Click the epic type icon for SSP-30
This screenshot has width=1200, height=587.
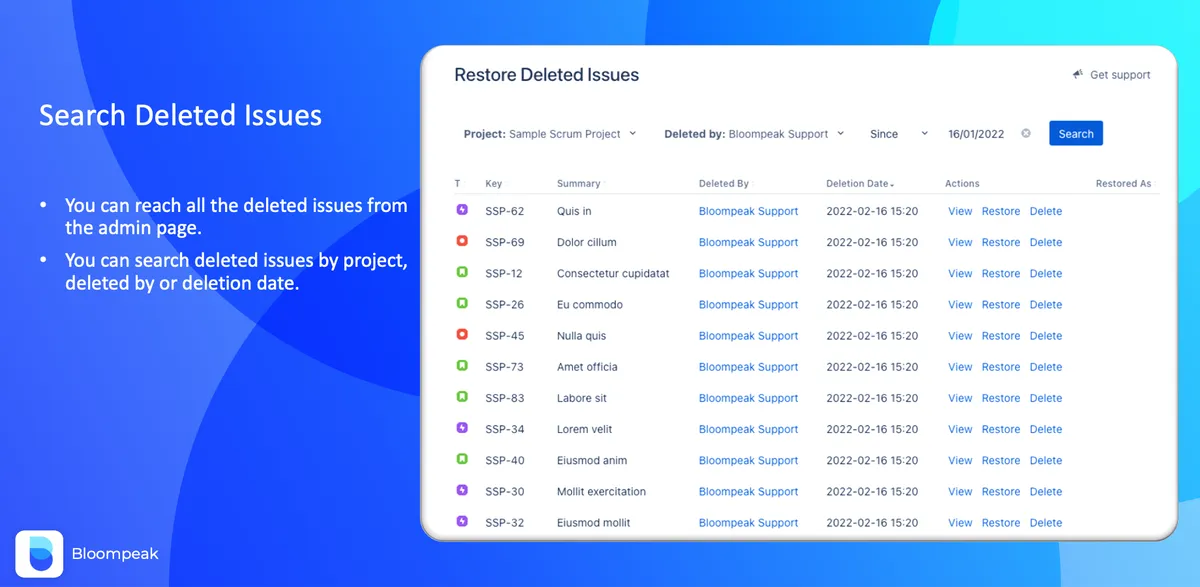[462, 490]
